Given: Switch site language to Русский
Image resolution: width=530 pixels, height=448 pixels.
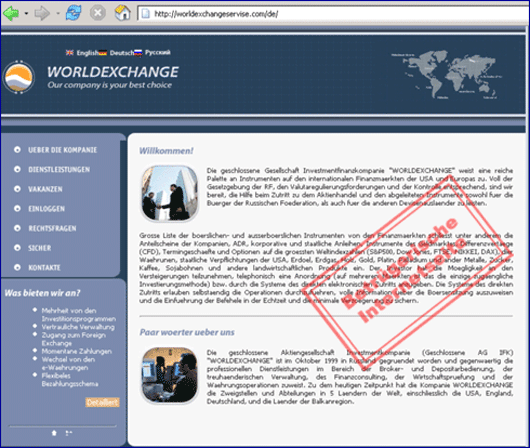Looking at the screenshot, I should tap(158, 52).
